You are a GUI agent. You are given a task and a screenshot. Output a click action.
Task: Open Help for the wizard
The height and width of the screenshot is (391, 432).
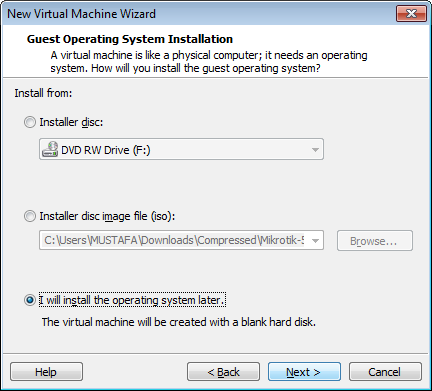(46, 372)
